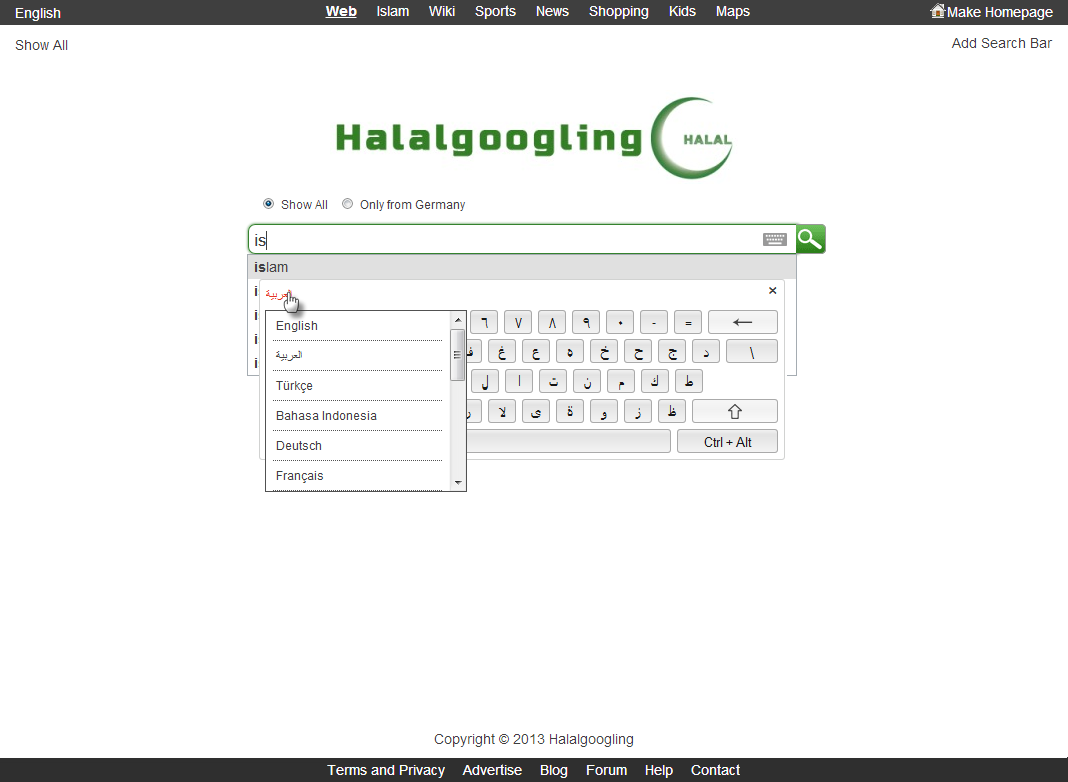Click the Ctrl + Alt key
1068x782 pixels.
point(727,441)
